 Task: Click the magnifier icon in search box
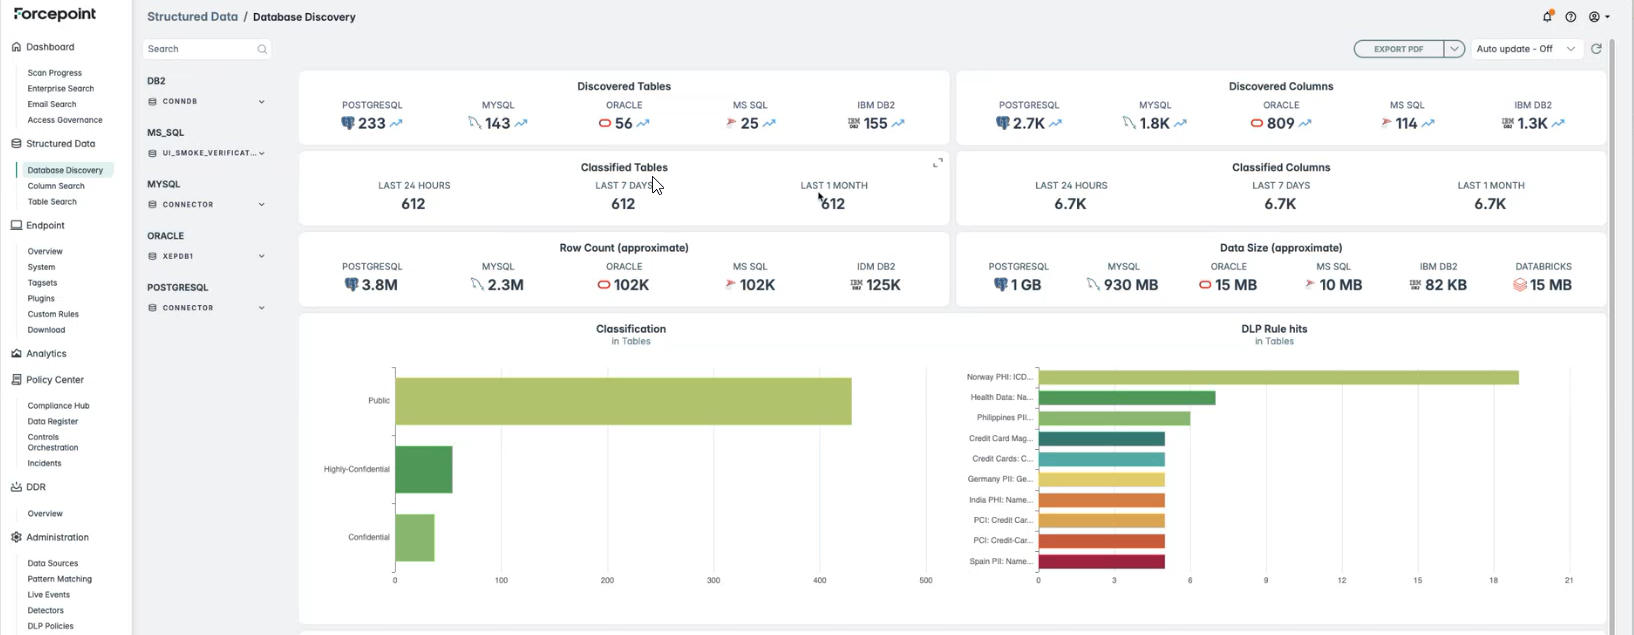(262, 49)
